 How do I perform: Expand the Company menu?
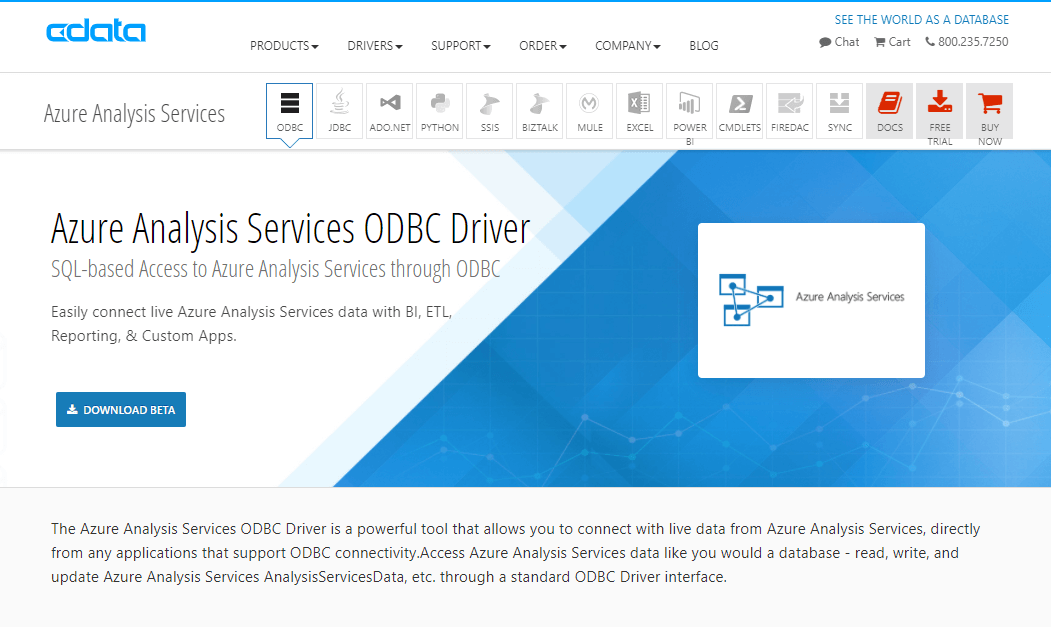628,46
